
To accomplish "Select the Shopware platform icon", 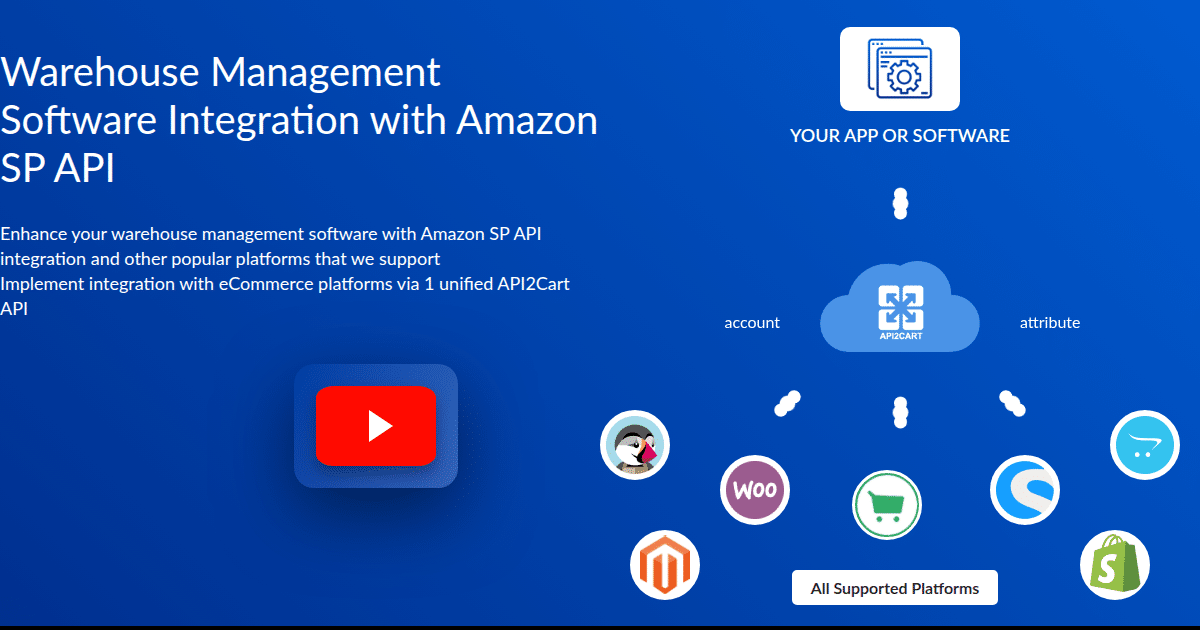I will pos(1025,490).
